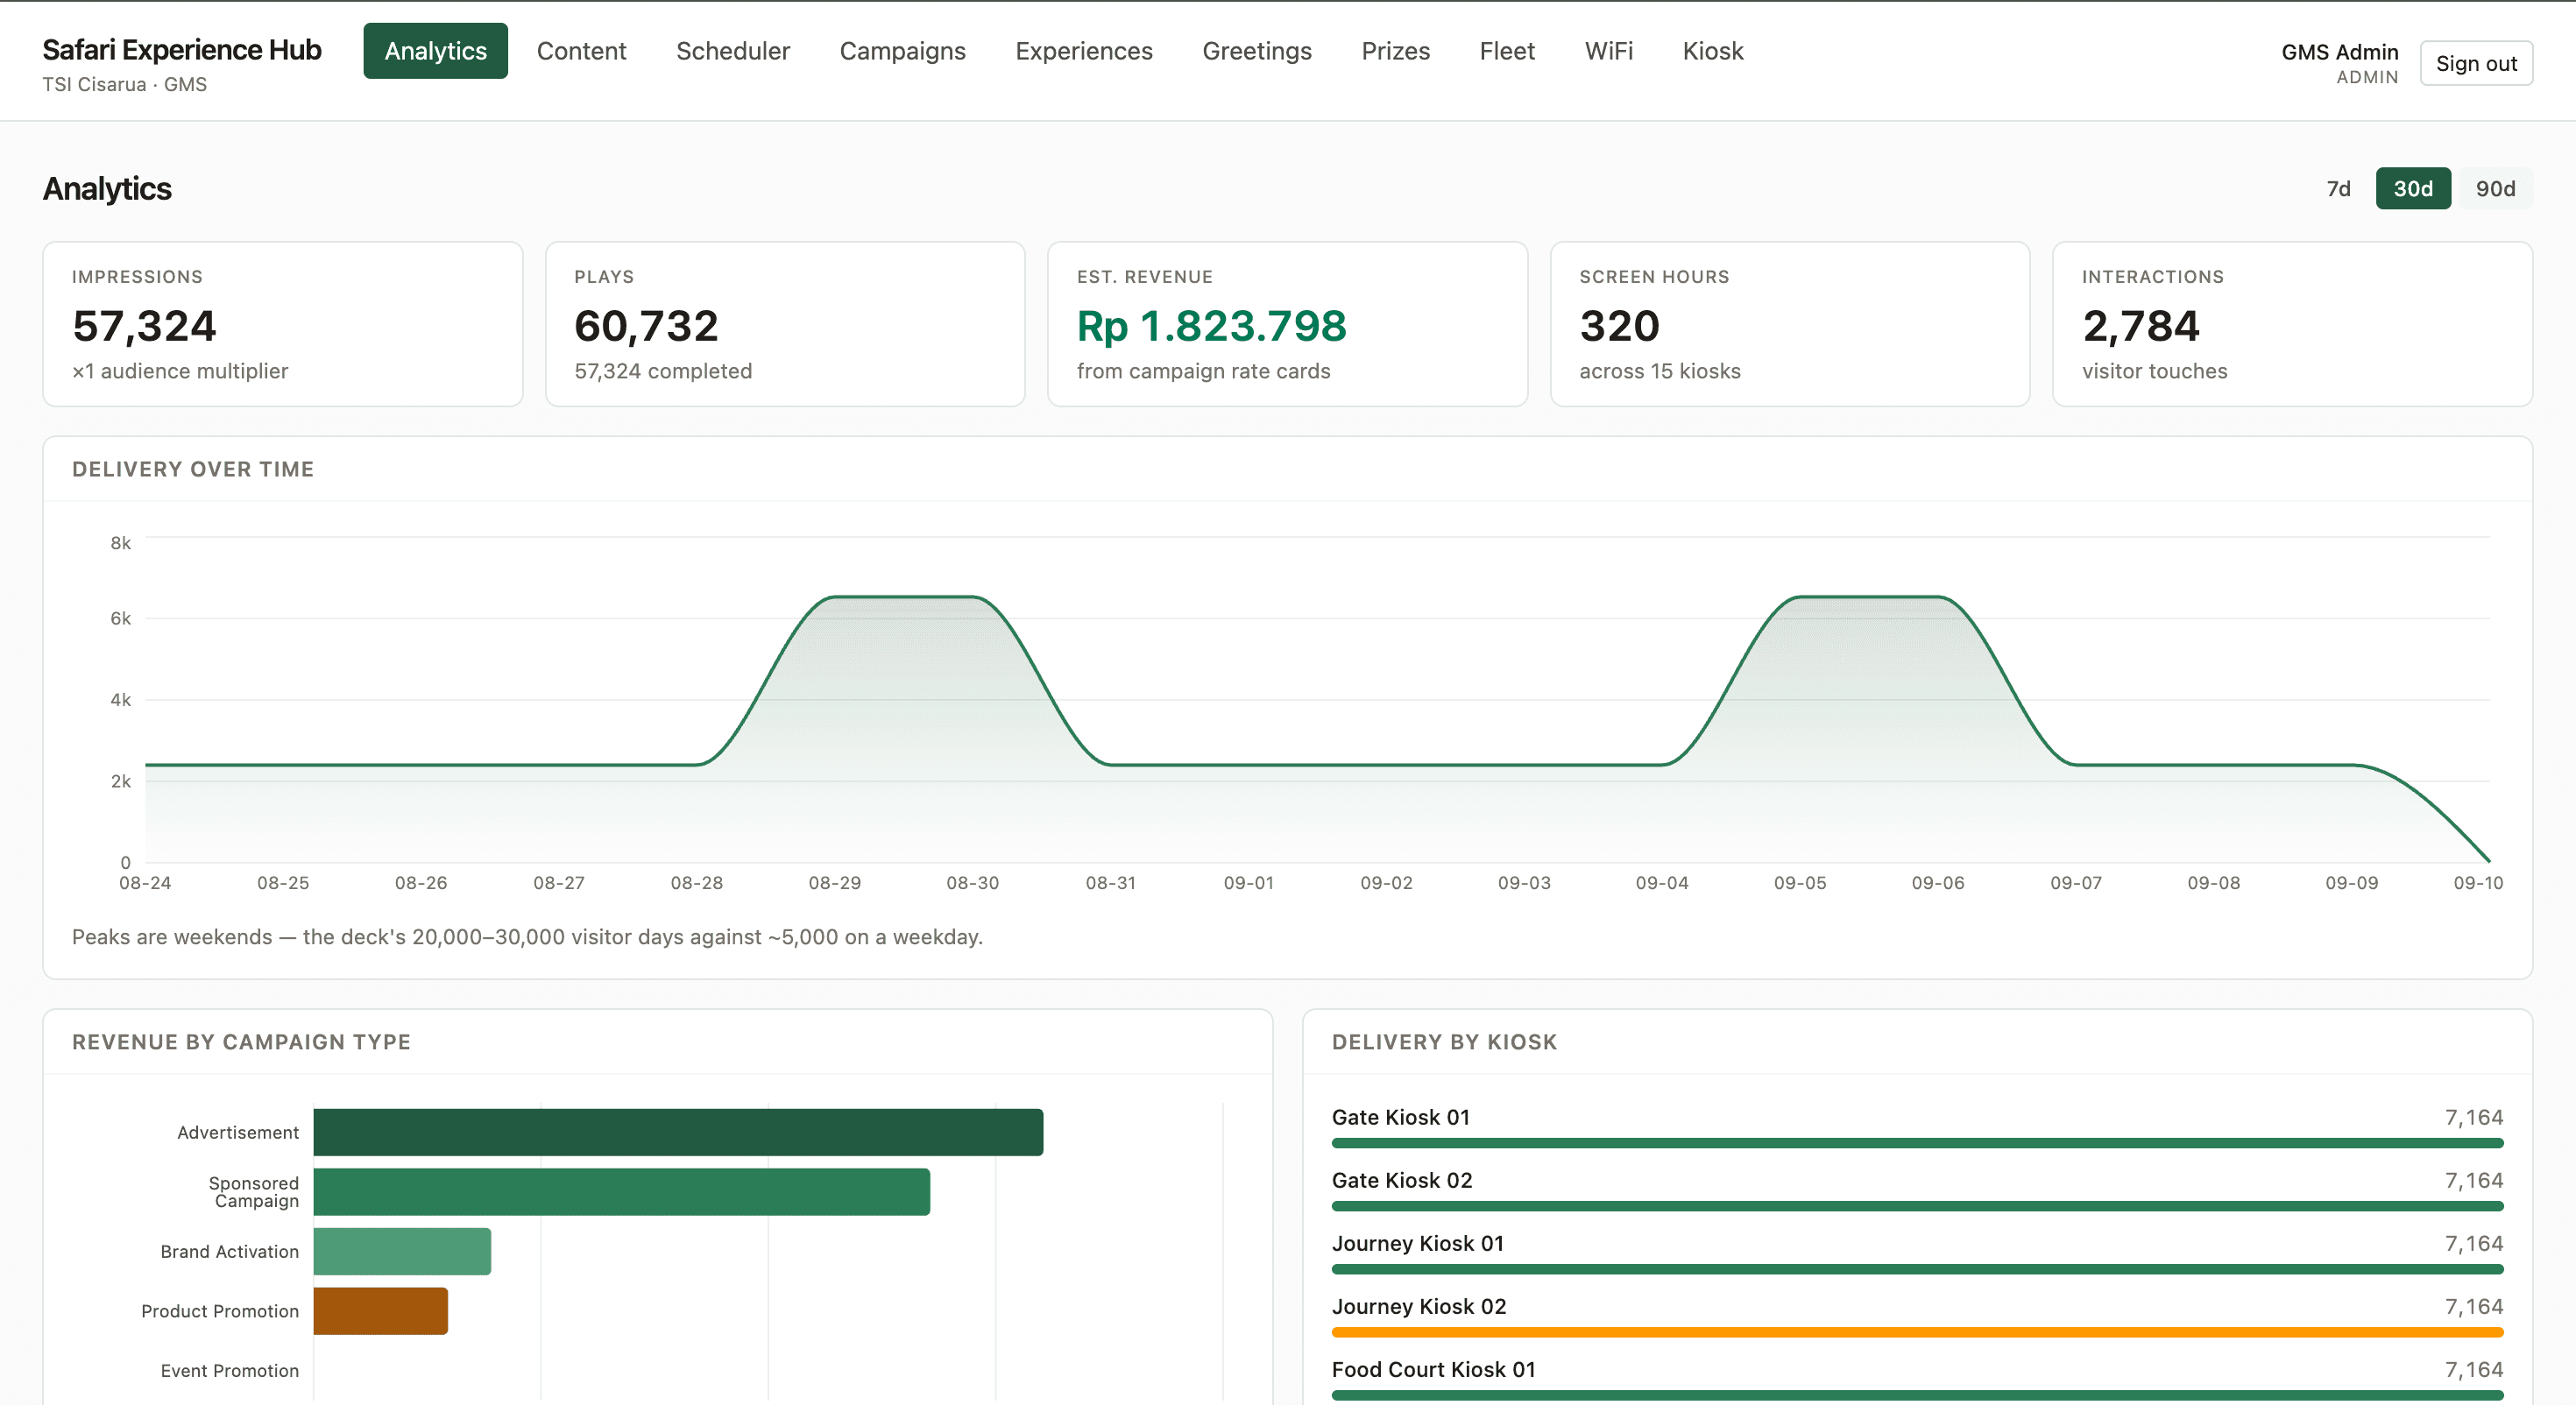Click the Gate Kiosk 01 progress bar
The width and height of the screenshot is (2576, 1405).
(x=1917, y=1143)
